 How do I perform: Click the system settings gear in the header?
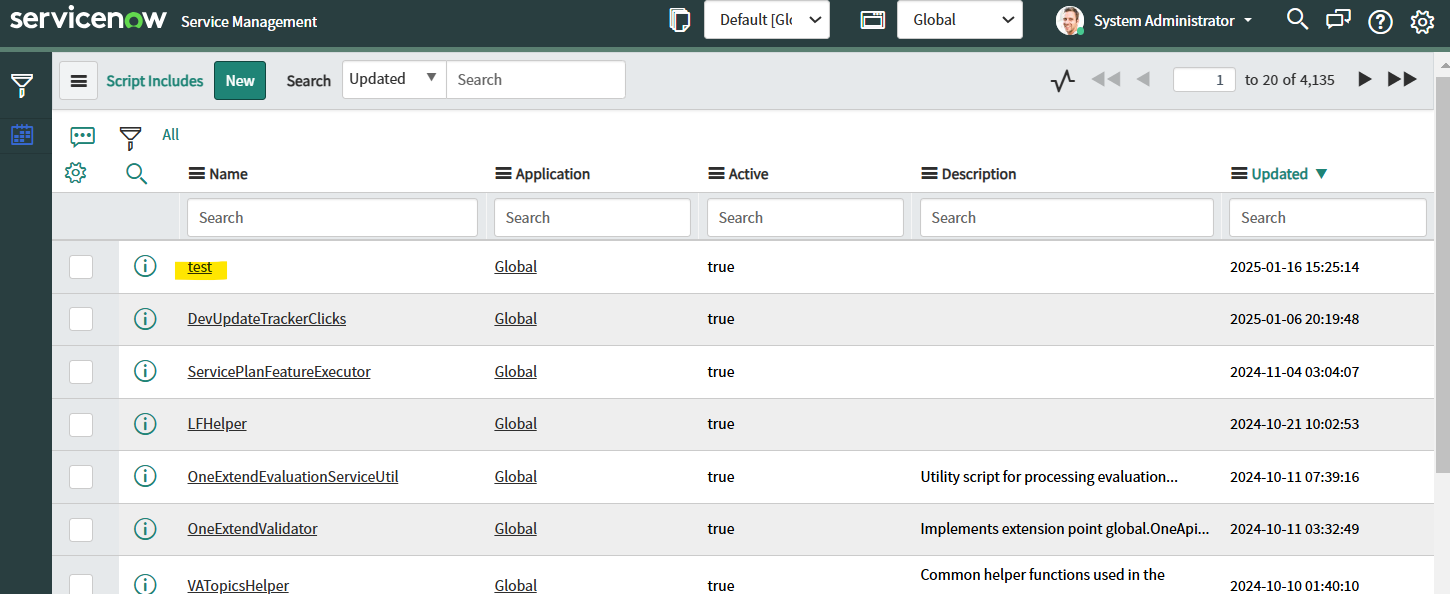tap(1422, 21)
